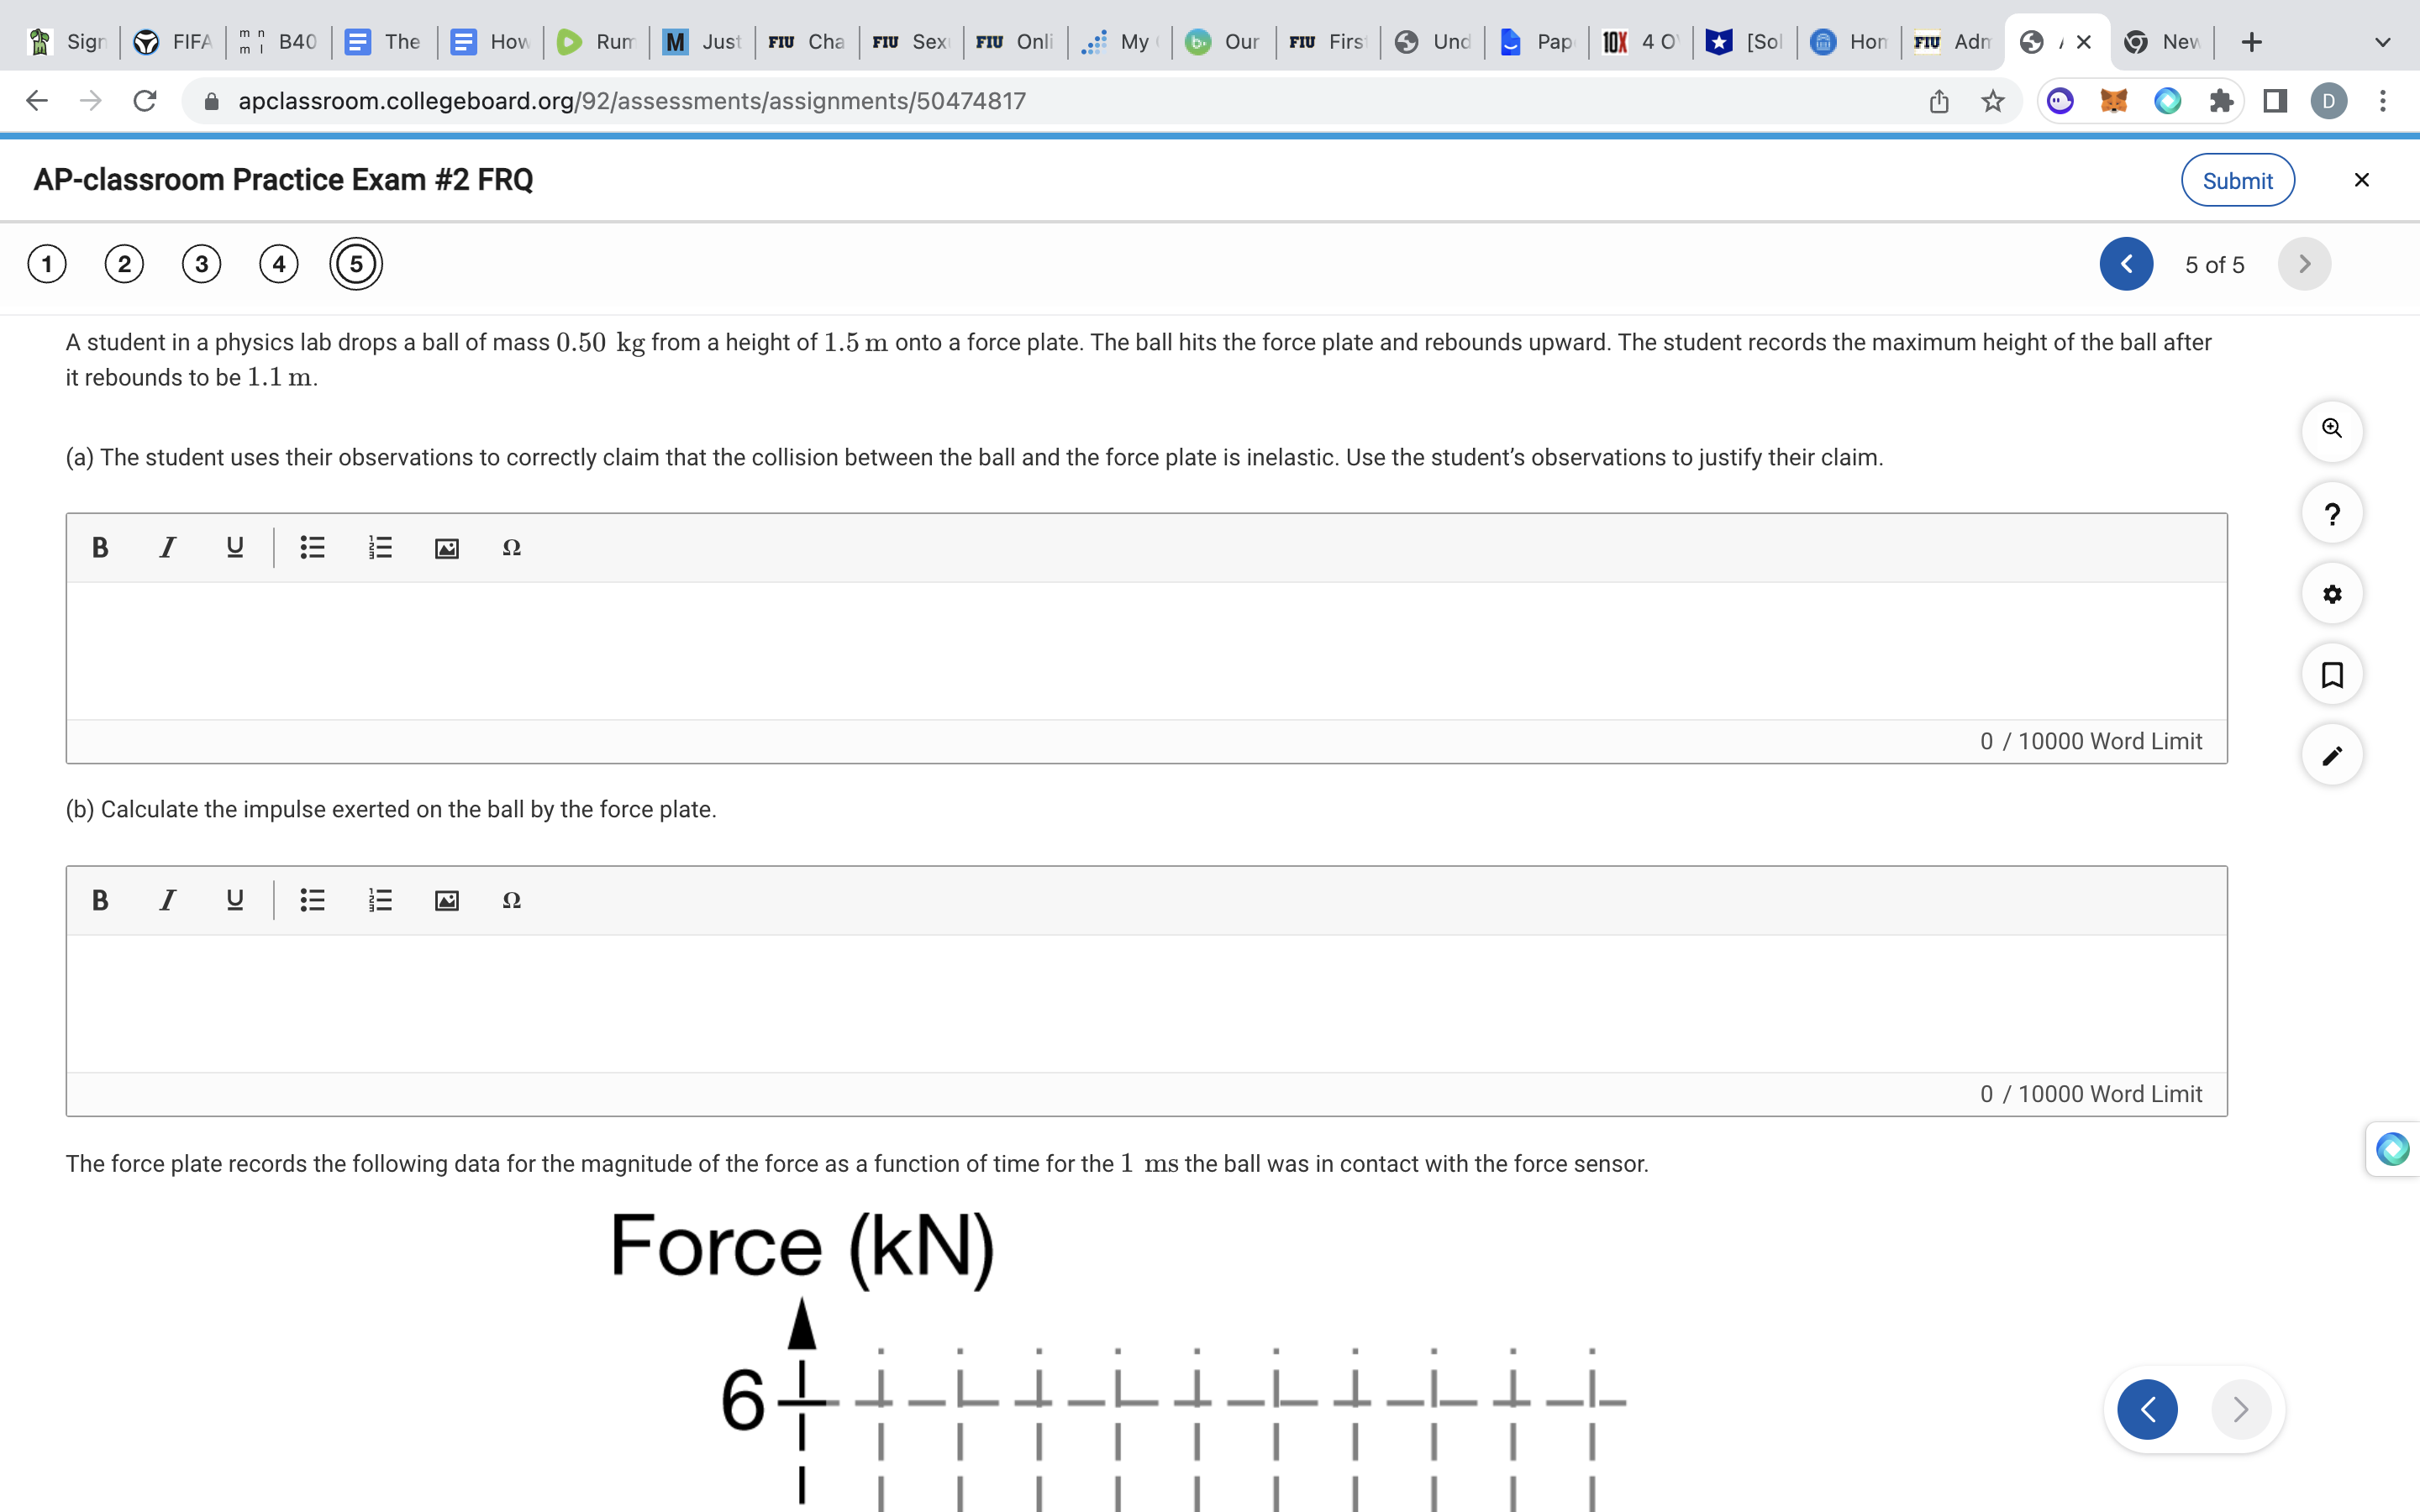Open the help (?) panel
The height and width of the screenshot is (1512, 2420).
tap(2333, 513)
